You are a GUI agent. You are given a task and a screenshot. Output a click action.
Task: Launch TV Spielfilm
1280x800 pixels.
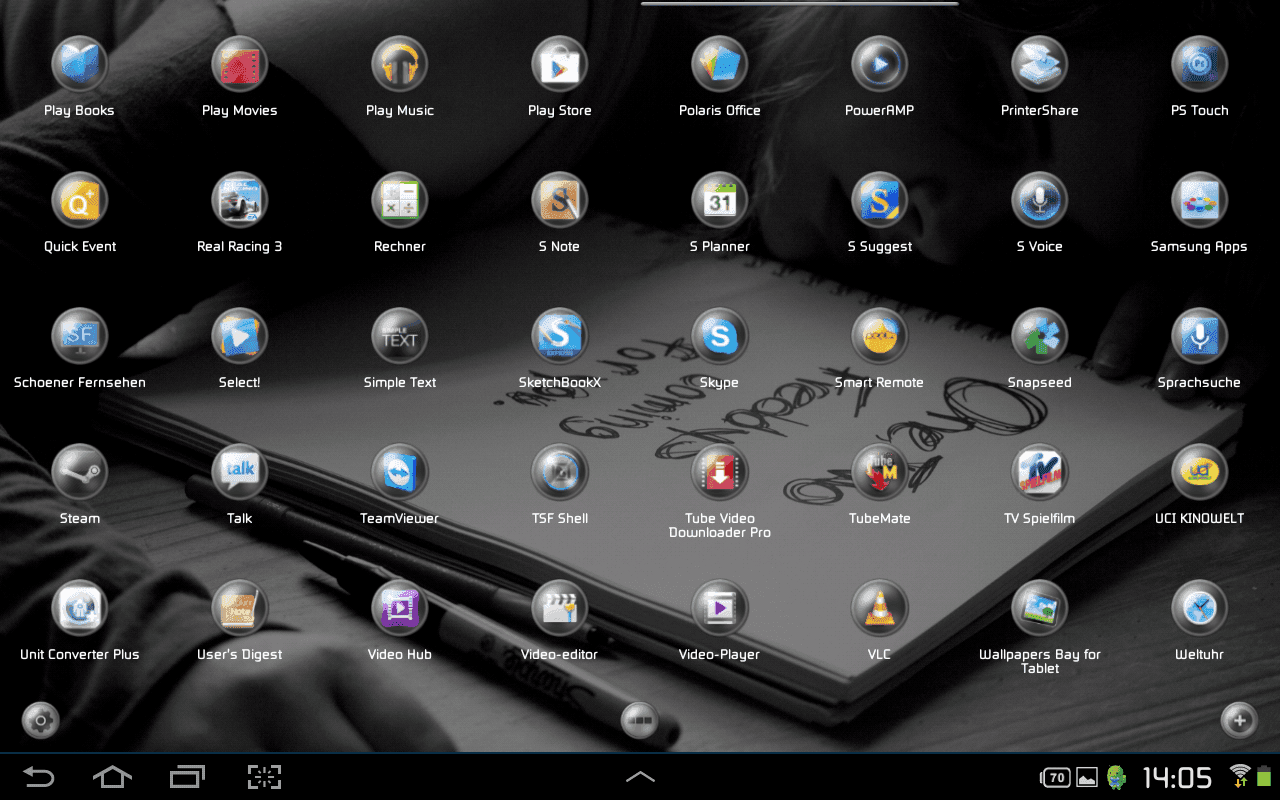coord(1040,473)
